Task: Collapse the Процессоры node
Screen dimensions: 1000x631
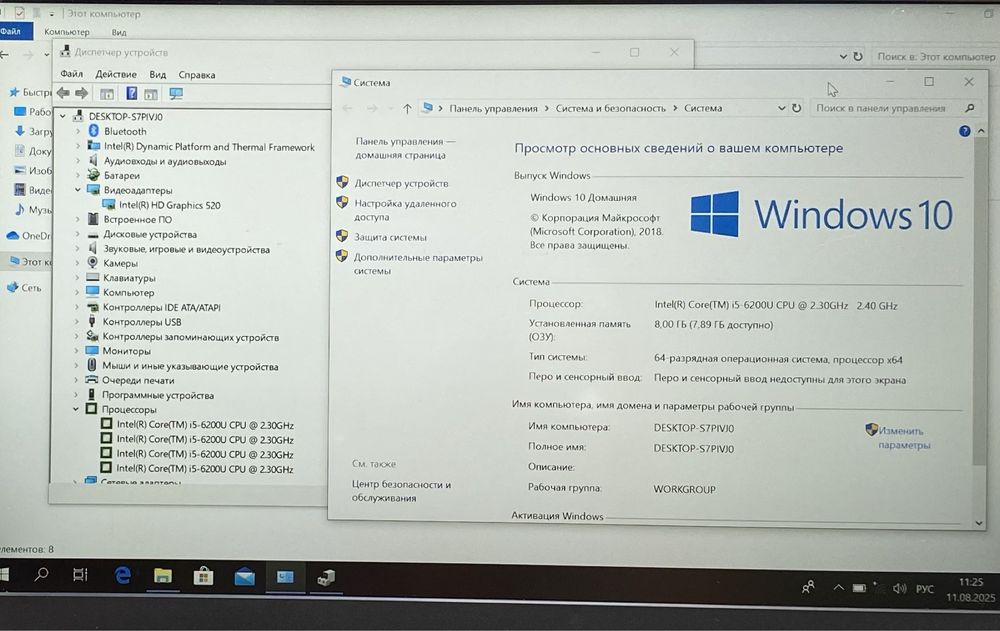Action: (76, 410)
